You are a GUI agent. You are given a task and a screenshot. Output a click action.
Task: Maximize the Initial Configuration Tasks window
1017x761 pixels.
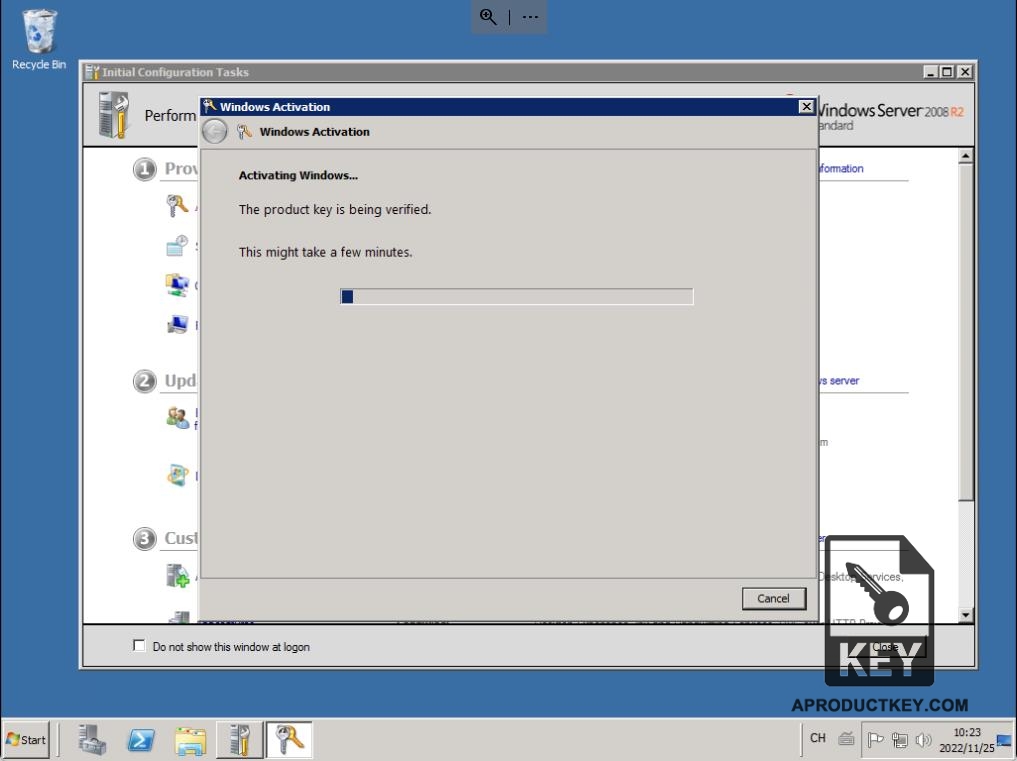tap(947, 72)
